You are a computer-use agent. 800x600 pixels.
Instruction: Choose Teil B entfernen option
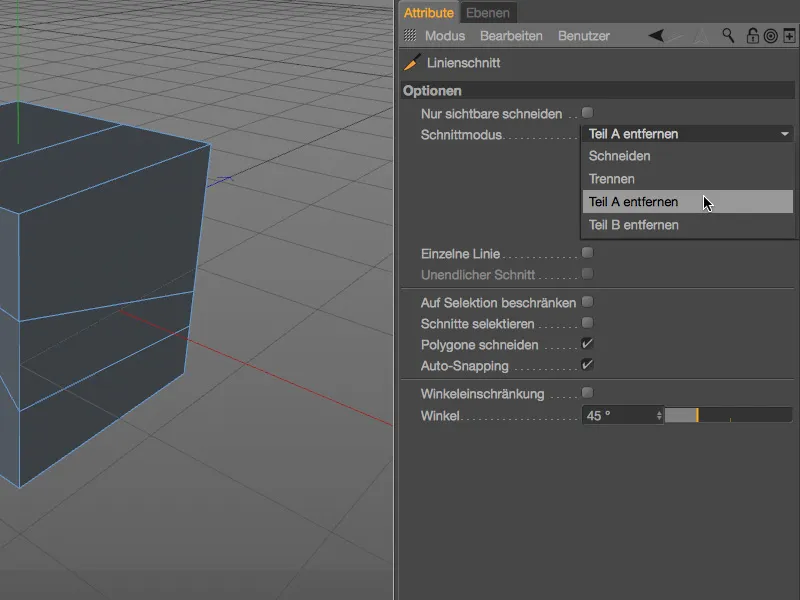pos(687,225)
